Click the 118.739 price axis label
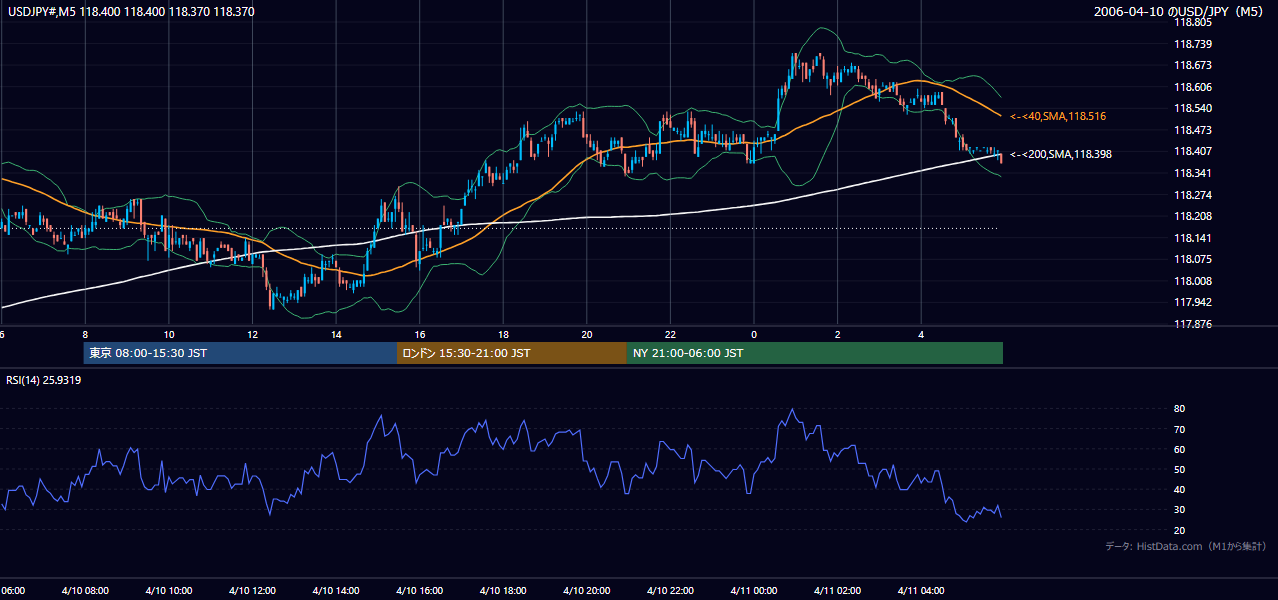 [1193, 44]
